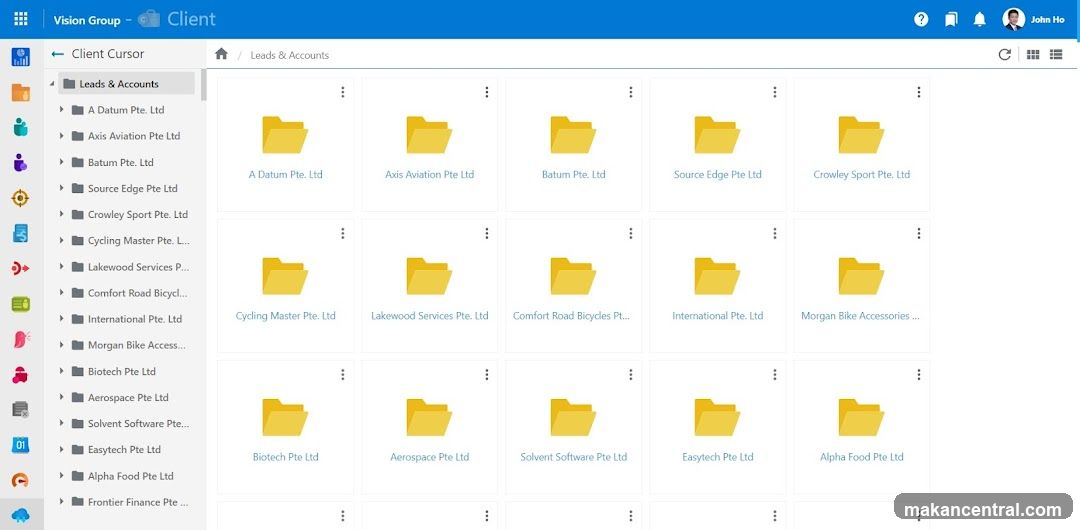Viewport: 1080px width, 530px height.
Task: Expand Source Edge Pte Ltd tree node
Action: click(61, 188)
